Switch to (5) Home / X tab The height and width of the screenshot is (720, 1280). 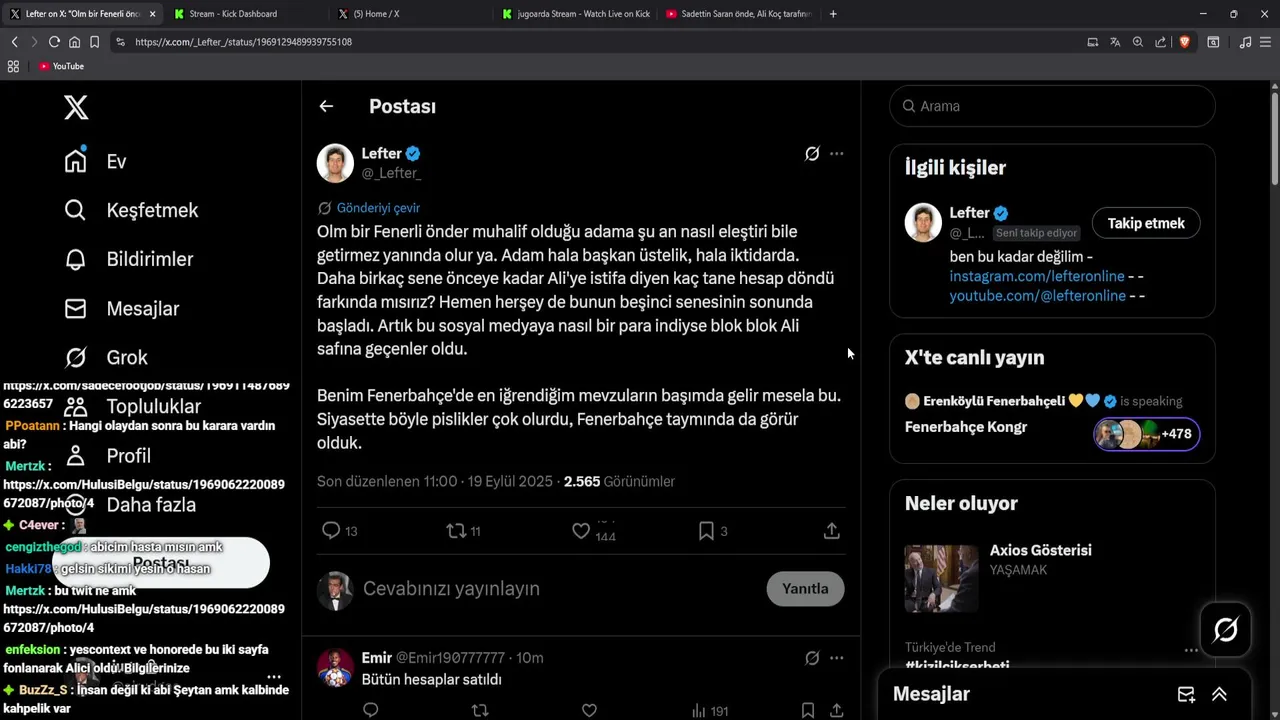[x=410, y=14]
